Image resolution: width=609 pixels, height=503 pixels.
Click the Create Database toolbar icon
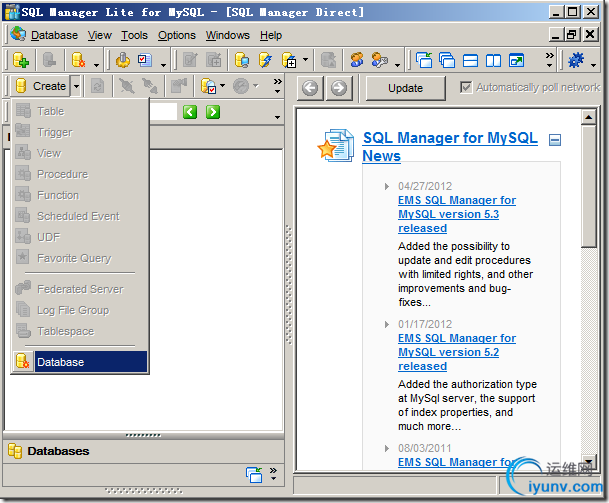click(x=78, y=60)
